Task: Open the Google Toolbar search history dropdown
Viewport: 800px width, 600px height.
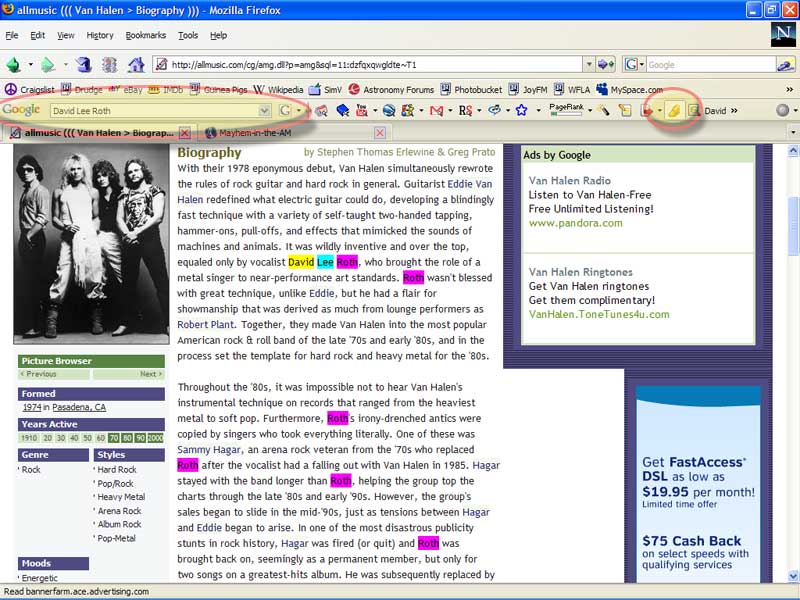Action: 264,110
